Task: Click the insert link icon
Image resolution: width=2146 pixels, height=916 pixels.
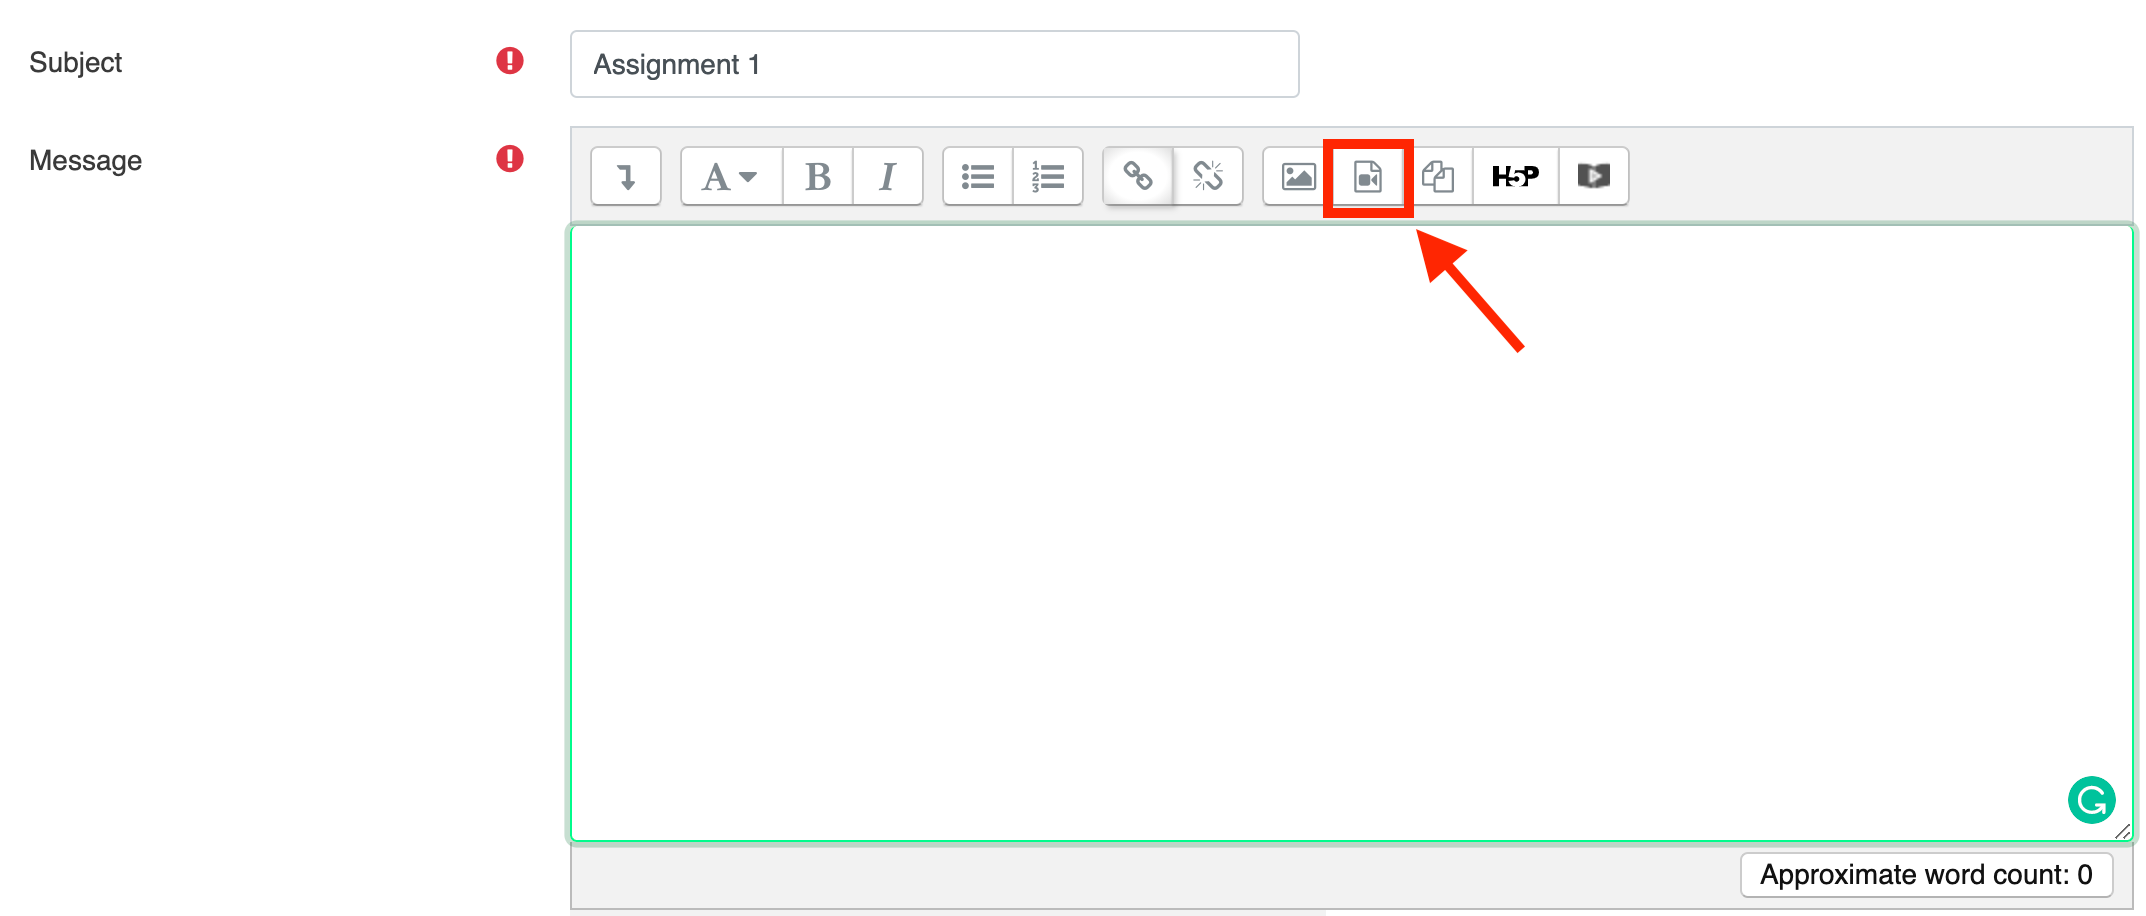Action: [1138, 177]
